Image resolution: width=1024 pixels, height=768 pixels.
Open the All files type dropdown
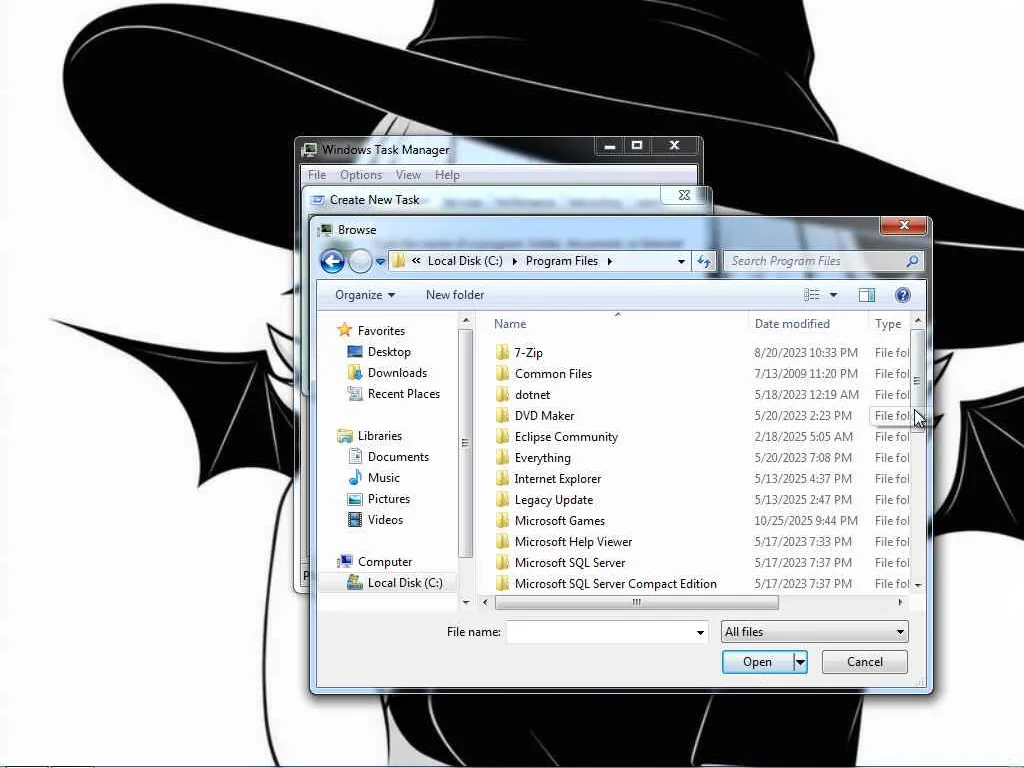pyautogui.click(x=814, y=632)
